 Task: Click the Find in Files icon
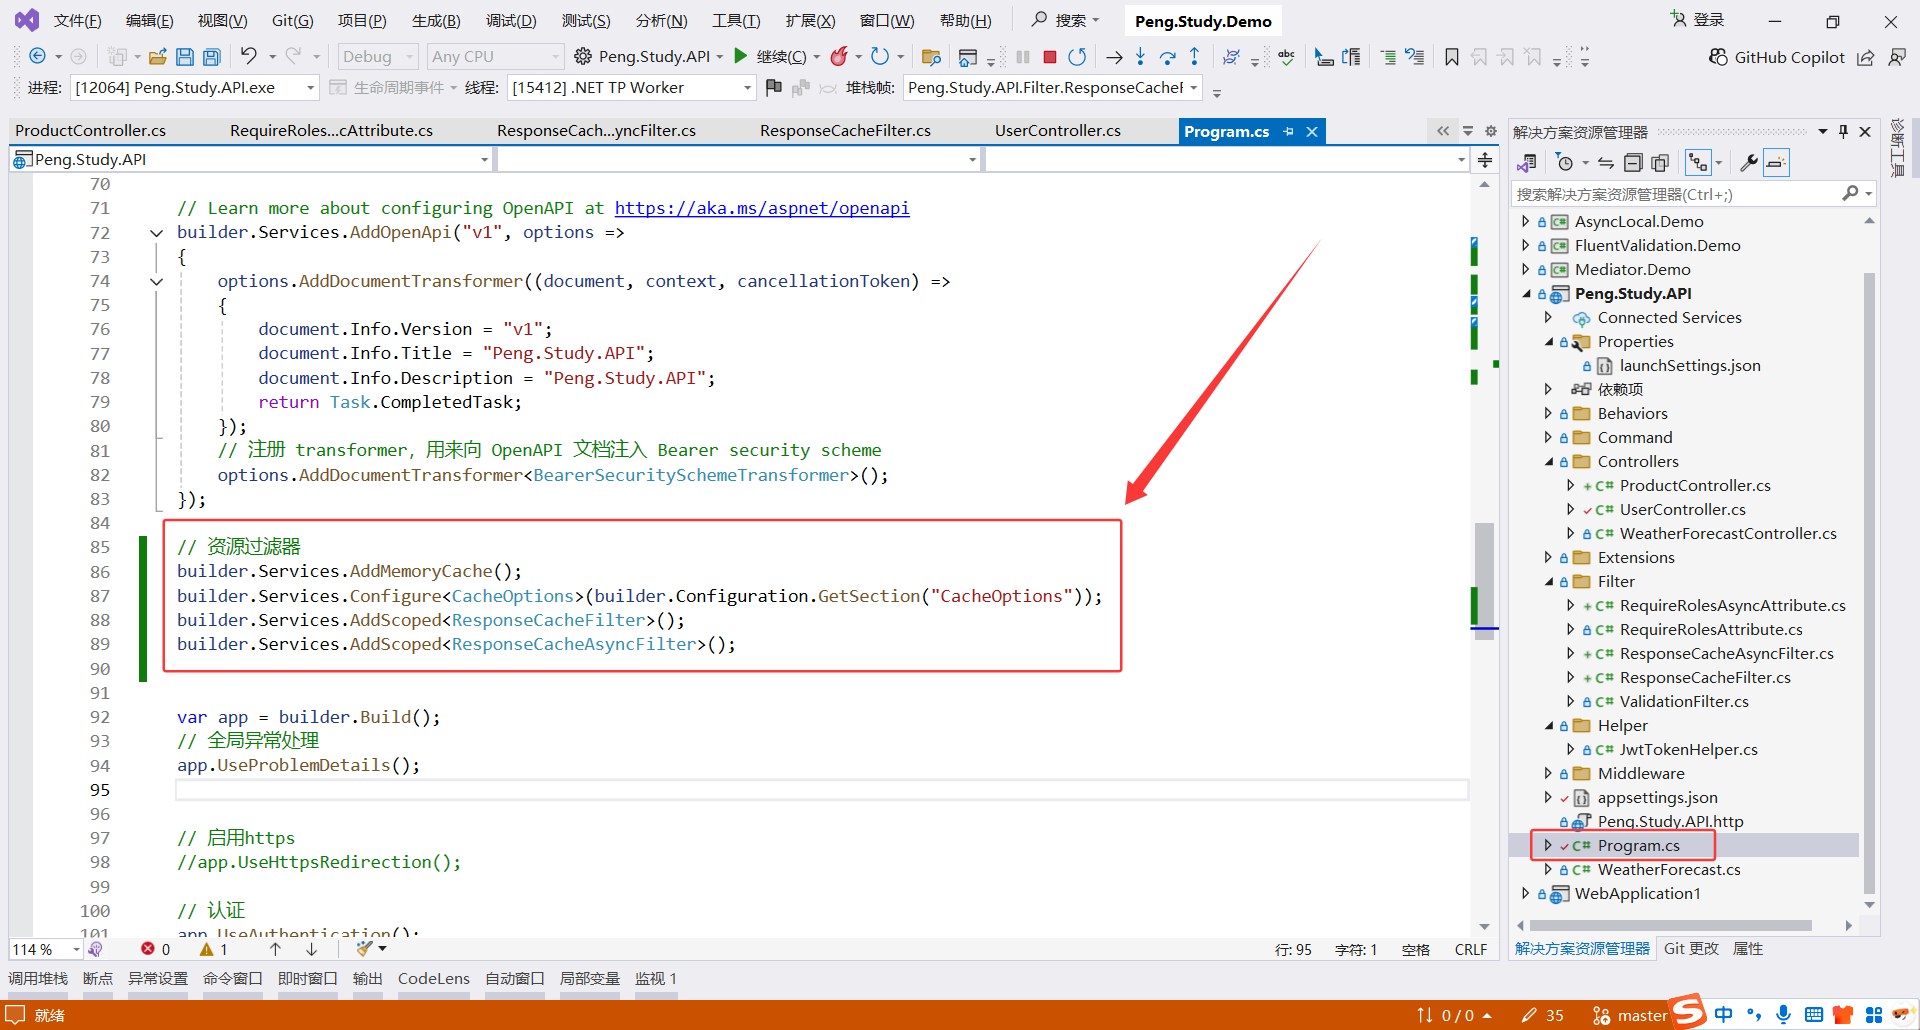tap(931, 57)
